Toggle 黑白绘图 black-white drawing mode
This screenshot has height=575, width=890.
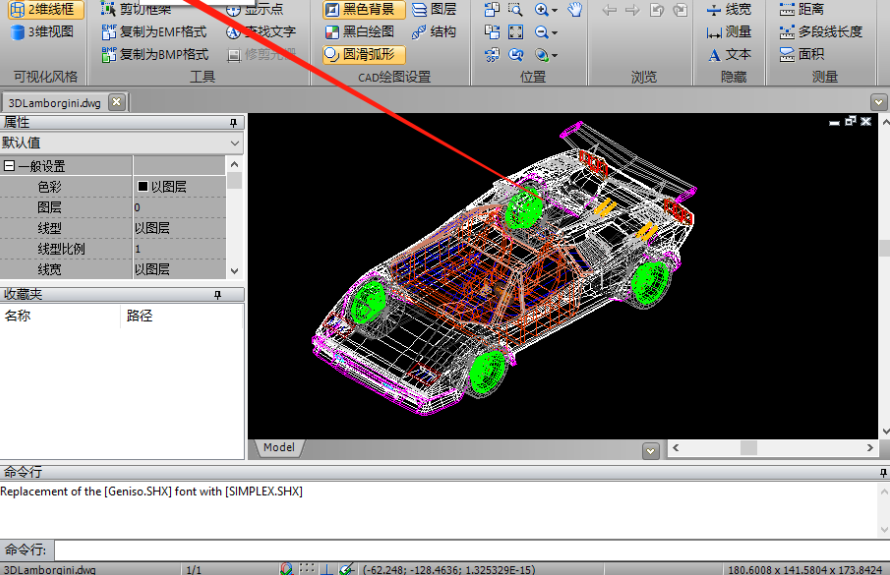pyautogui.click(x=364, y=32)
